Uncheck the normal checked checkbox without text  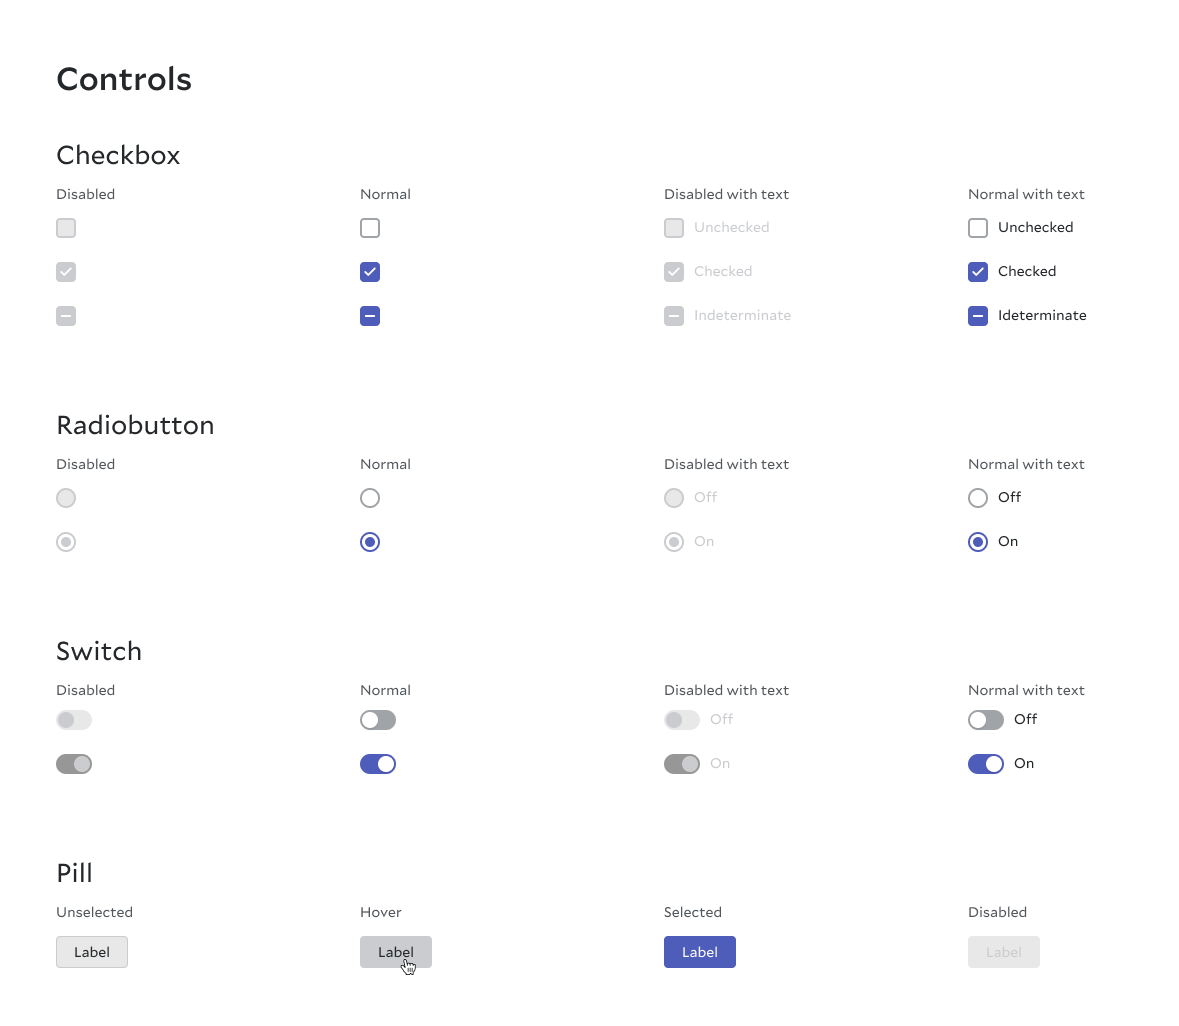pyautogui.click(x=370, y=272)
